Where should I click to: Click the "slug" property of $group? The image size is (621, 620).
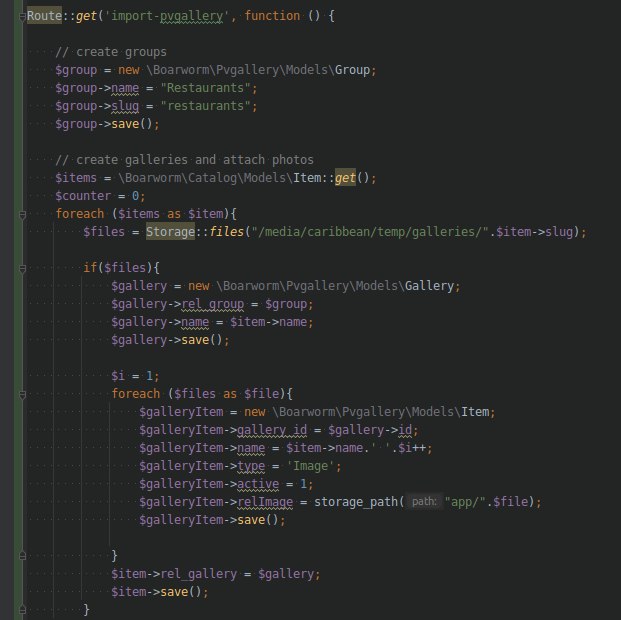pyautogui.click(x=125, y=106)
